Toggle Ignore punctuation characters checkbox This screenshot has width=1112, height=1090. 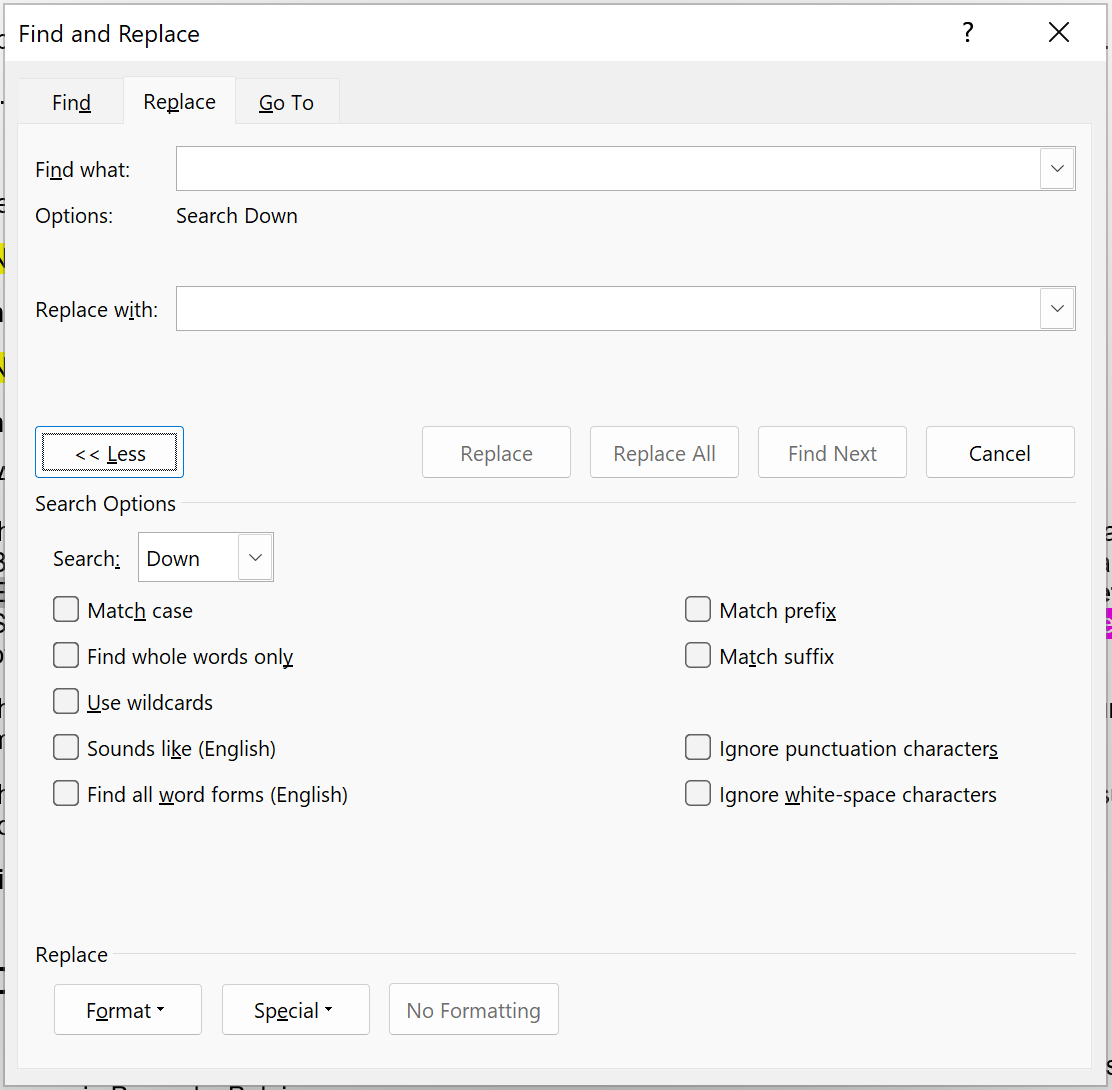tap(698, 748)
